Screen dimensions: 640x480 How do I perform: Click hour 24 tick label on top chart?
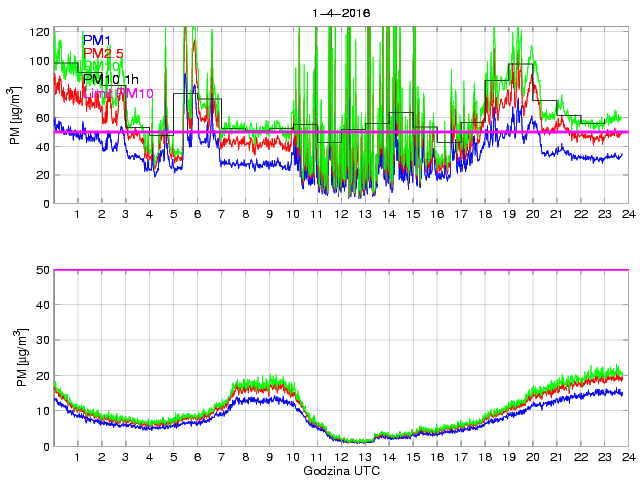point(629,214)
